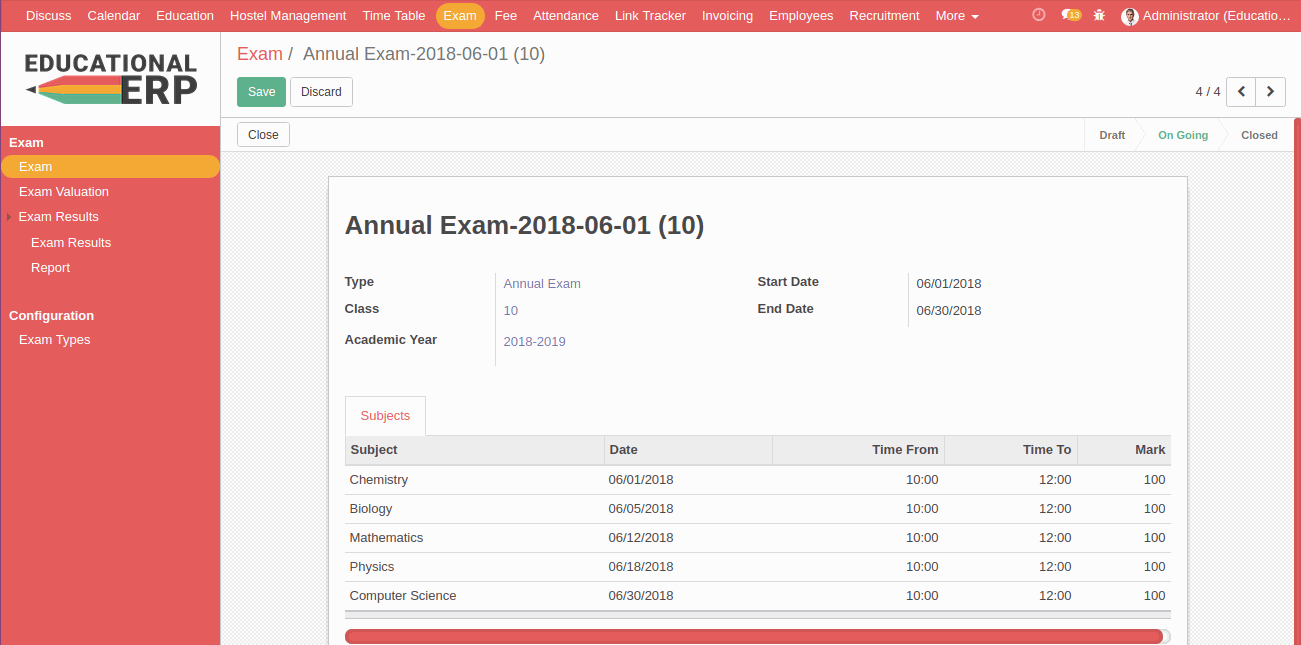
Task: Switch to the Subjects tab
Action: point(385,416)
